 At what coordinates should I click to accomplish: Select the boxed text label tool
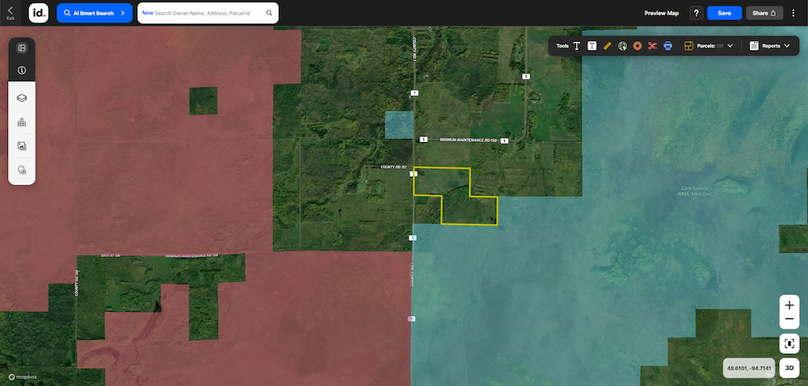[x=592, y=46]
